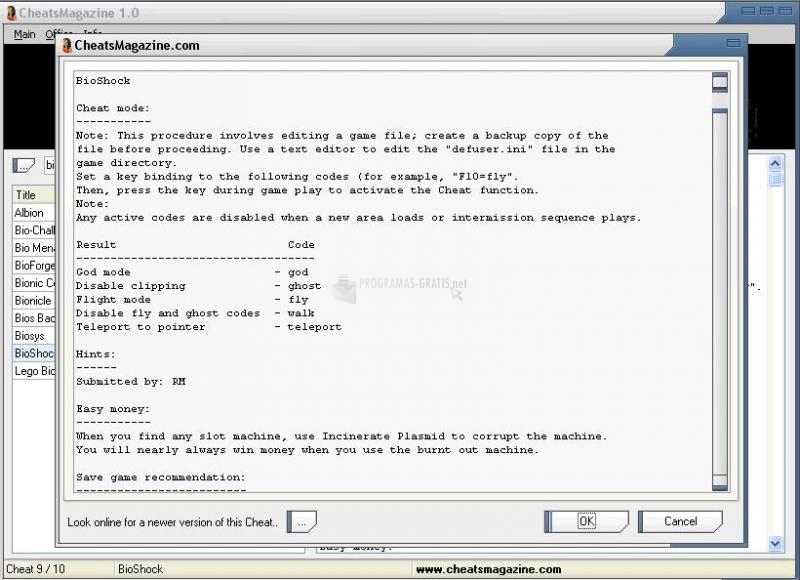
Task: Click the "BioShock" heading in the cheat text
Action: [103, 81]
